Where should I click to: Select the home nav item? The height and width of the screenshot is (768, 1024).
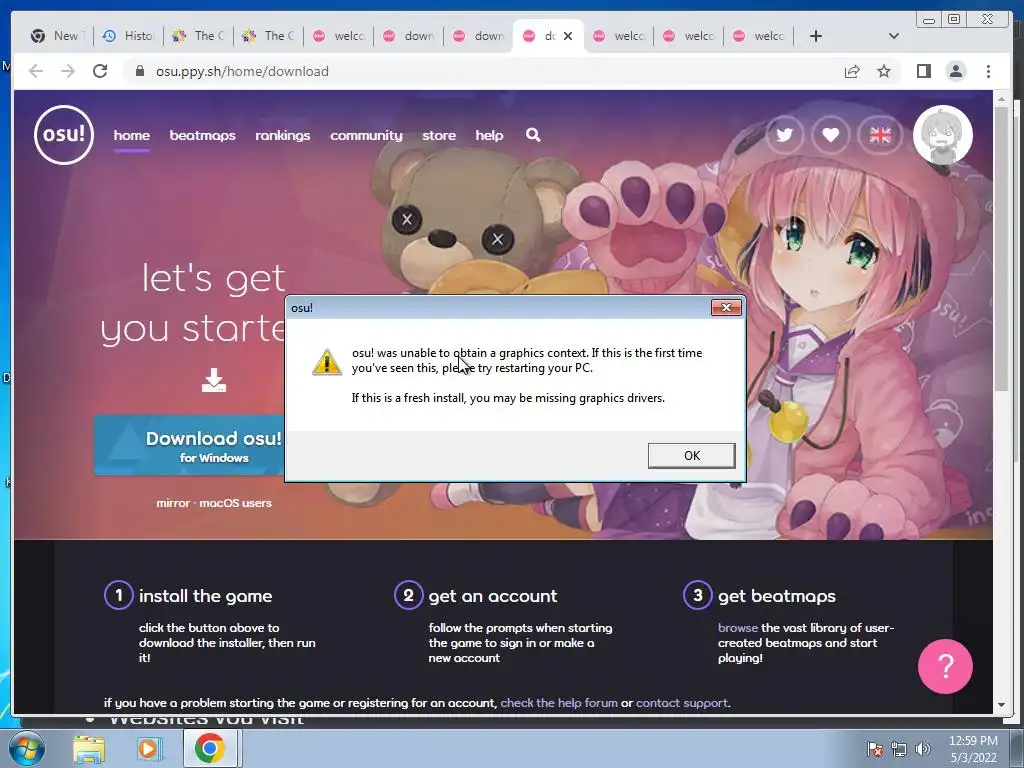tap(131, 135)
